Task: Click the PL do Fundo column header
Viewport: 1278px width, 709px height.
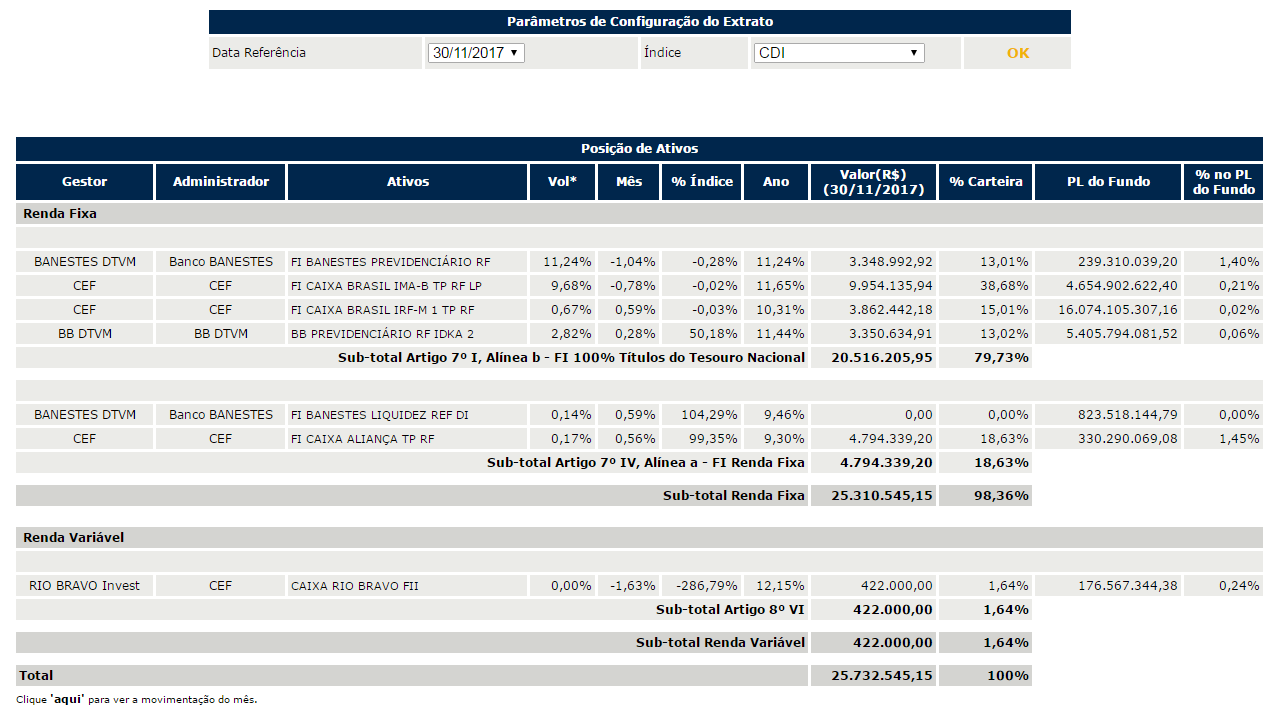Action: pos(1108,182)
